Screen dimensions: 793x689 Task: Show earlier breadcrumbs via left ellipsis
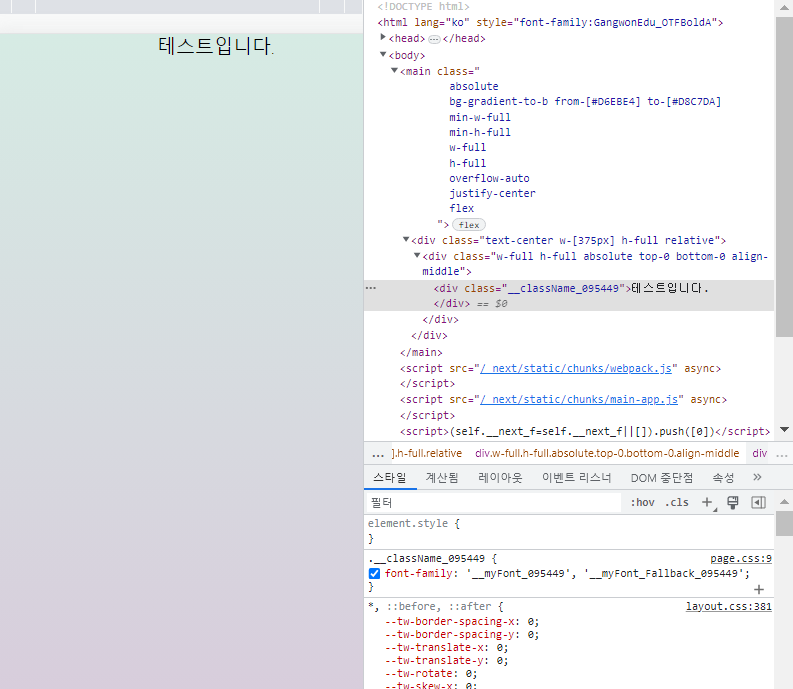point(378,455)
